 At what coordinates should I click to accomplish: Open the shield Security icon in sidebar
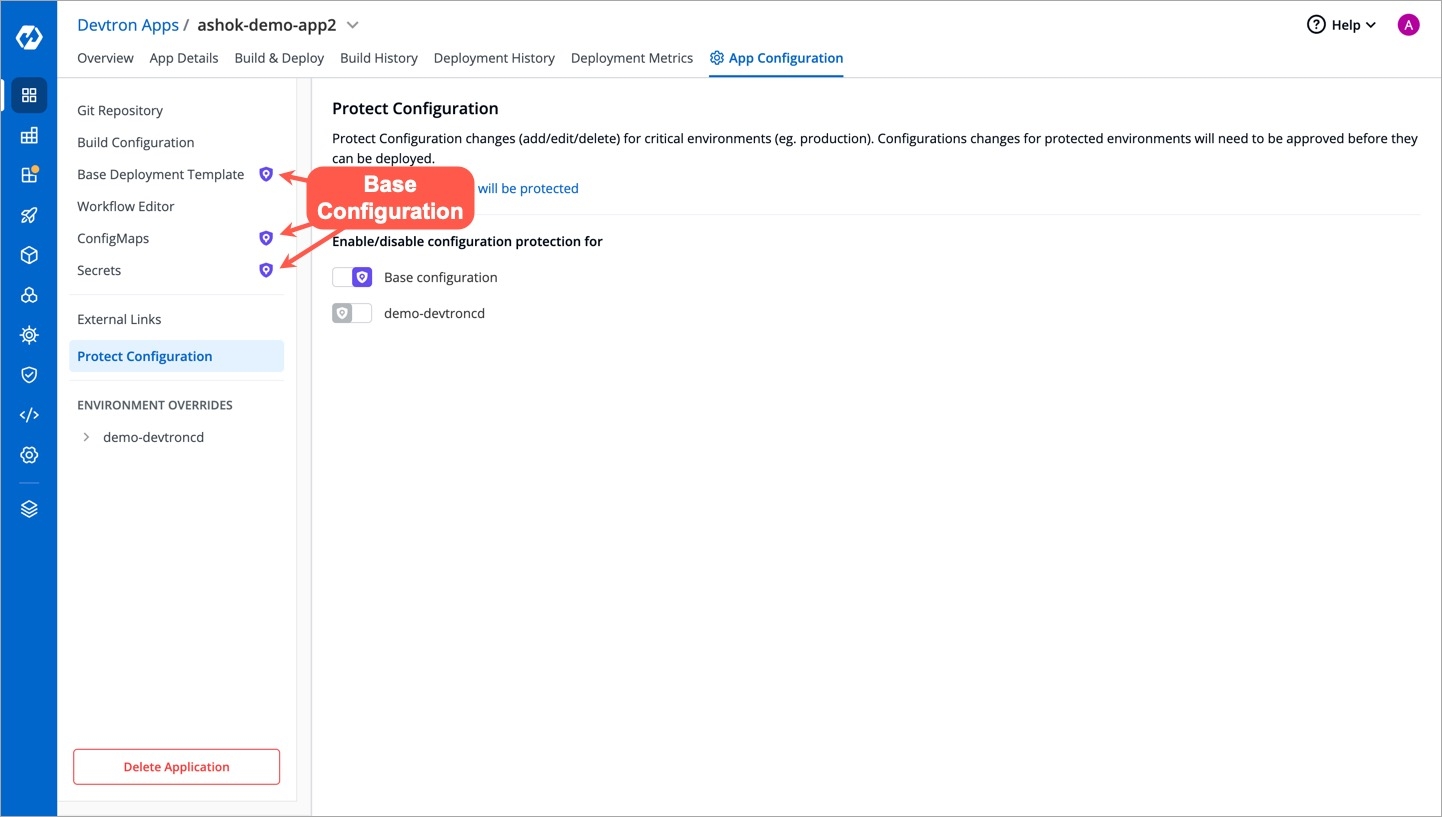coord(29,375)
